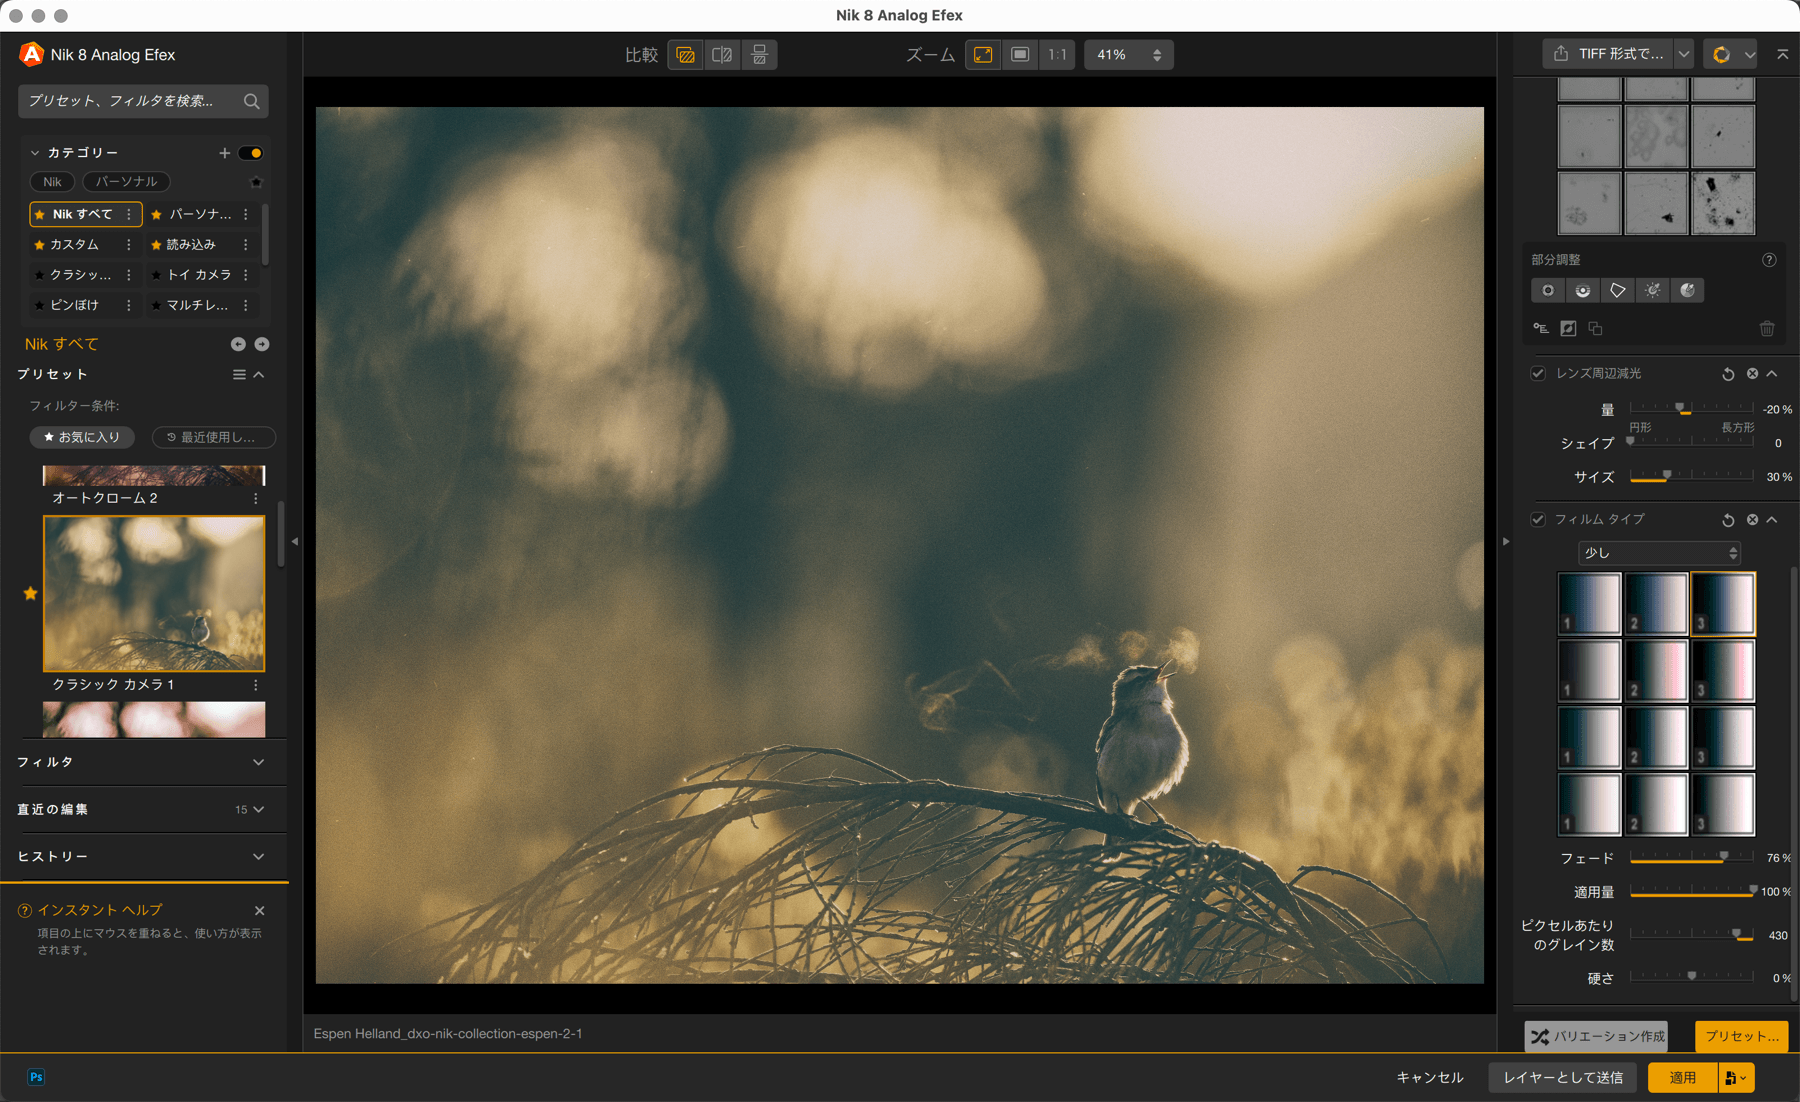Click the キャンセル button
Viewport: 1800px width, 1102px height.
1429,1077
